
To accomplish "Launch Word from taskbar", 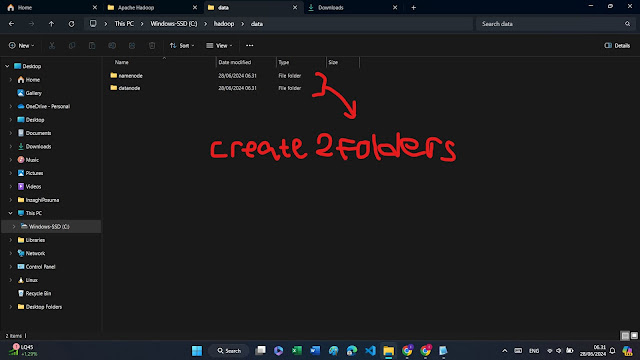I will click(315, 351).
